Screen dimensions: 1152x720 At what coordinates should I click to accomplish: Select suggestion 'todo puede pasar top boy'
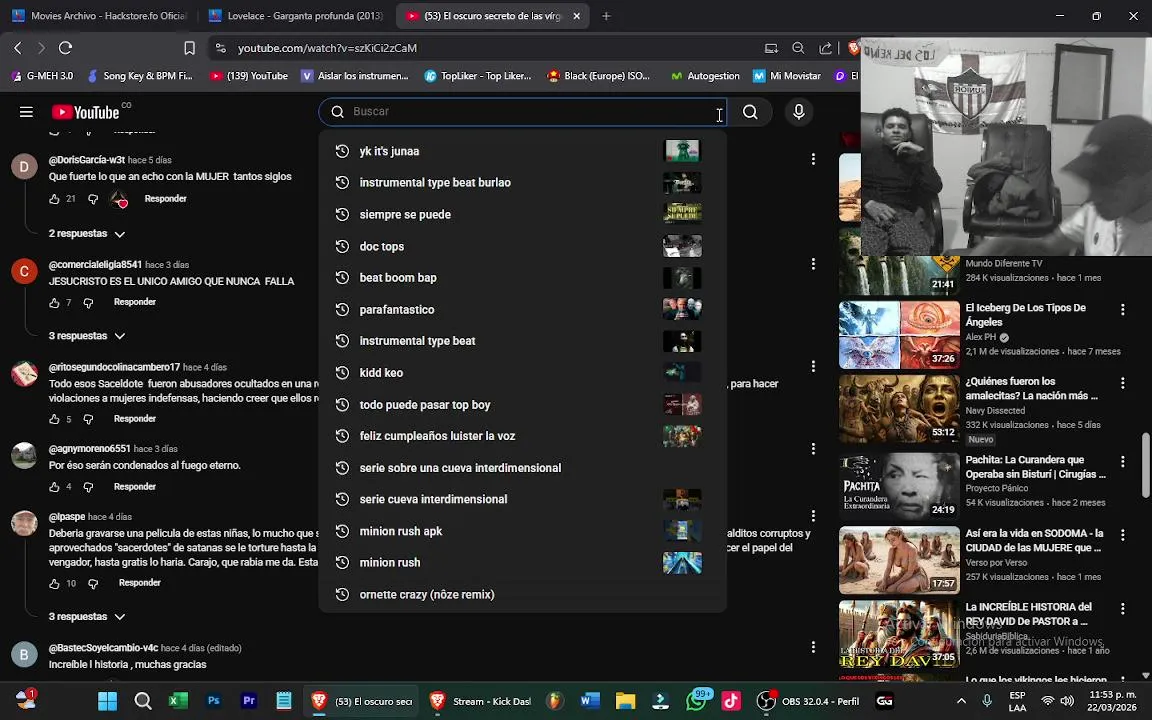point(522,404)
